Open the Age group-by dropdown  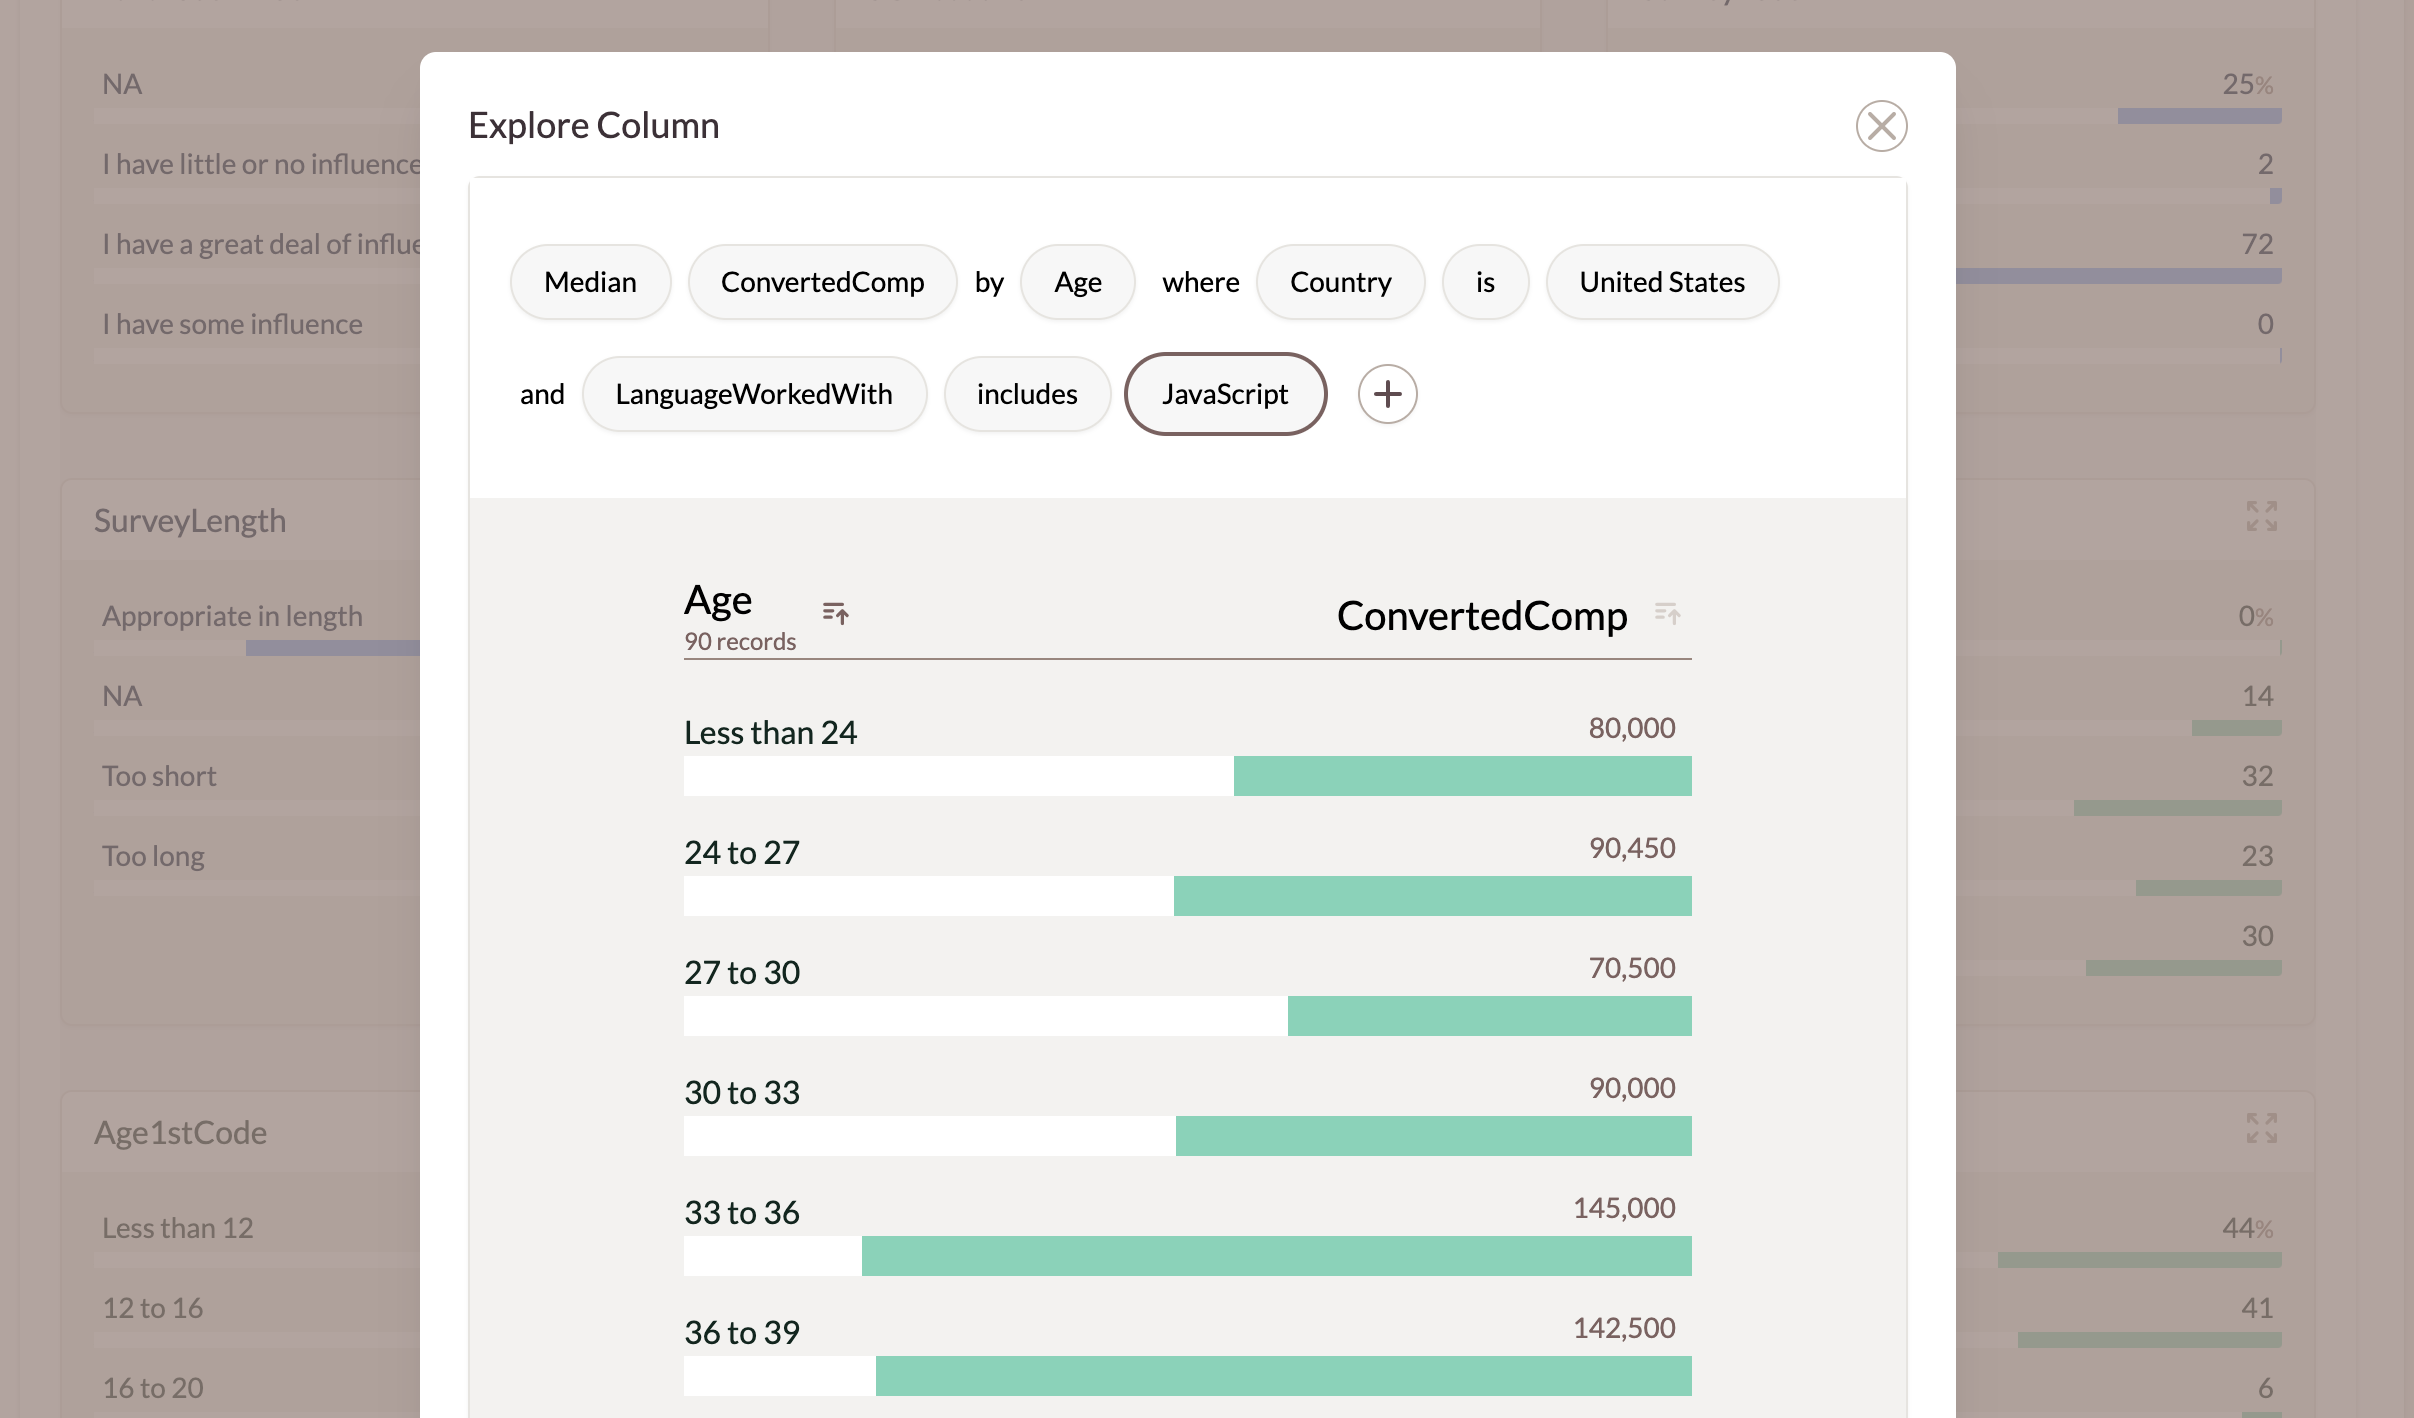[x=1077, y=282]
